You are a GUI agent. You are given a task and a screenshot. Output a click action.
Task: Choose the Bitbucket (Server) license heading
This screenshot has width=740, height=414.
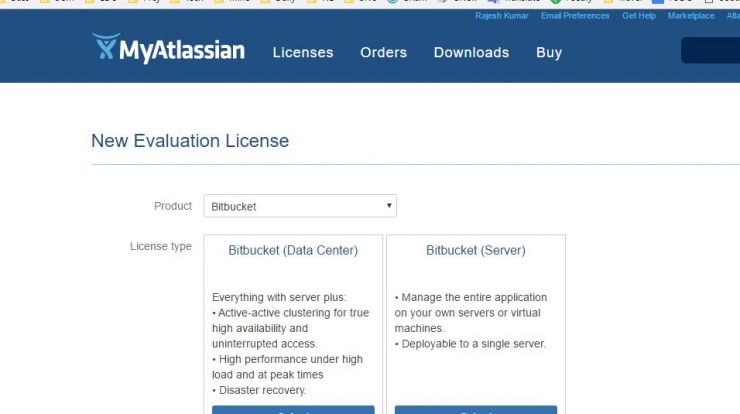pyautogui.click(x=476, y=250)
